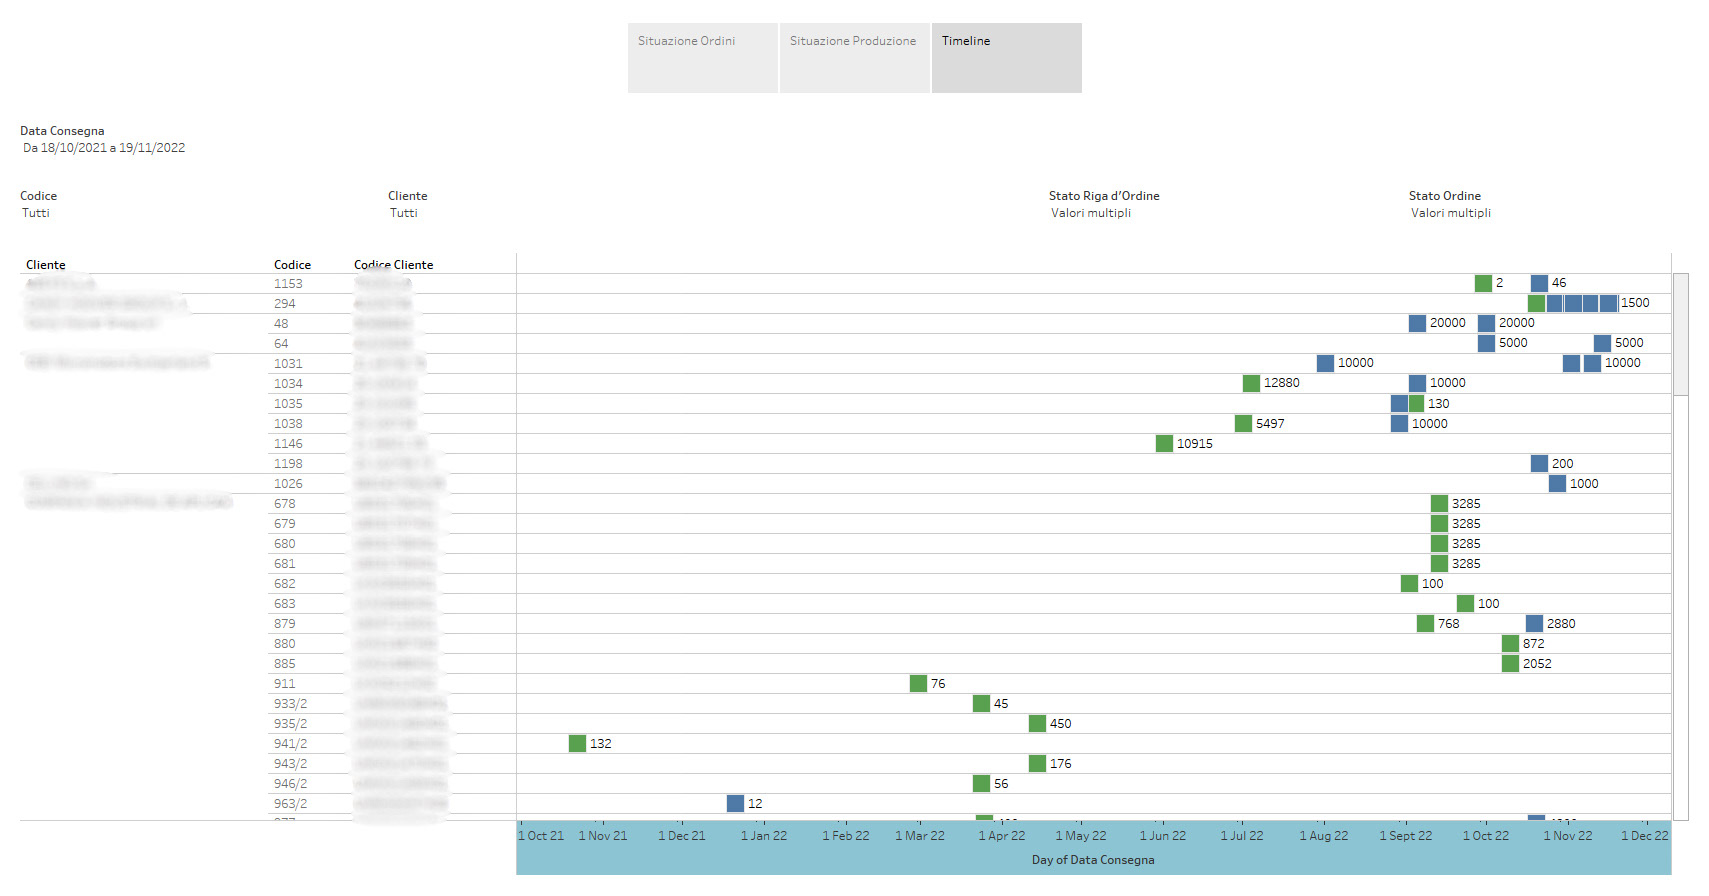This screenshot has width=1709, height=896.
Task: Select the Timeline tab
Action: [x=1007, y=58]
